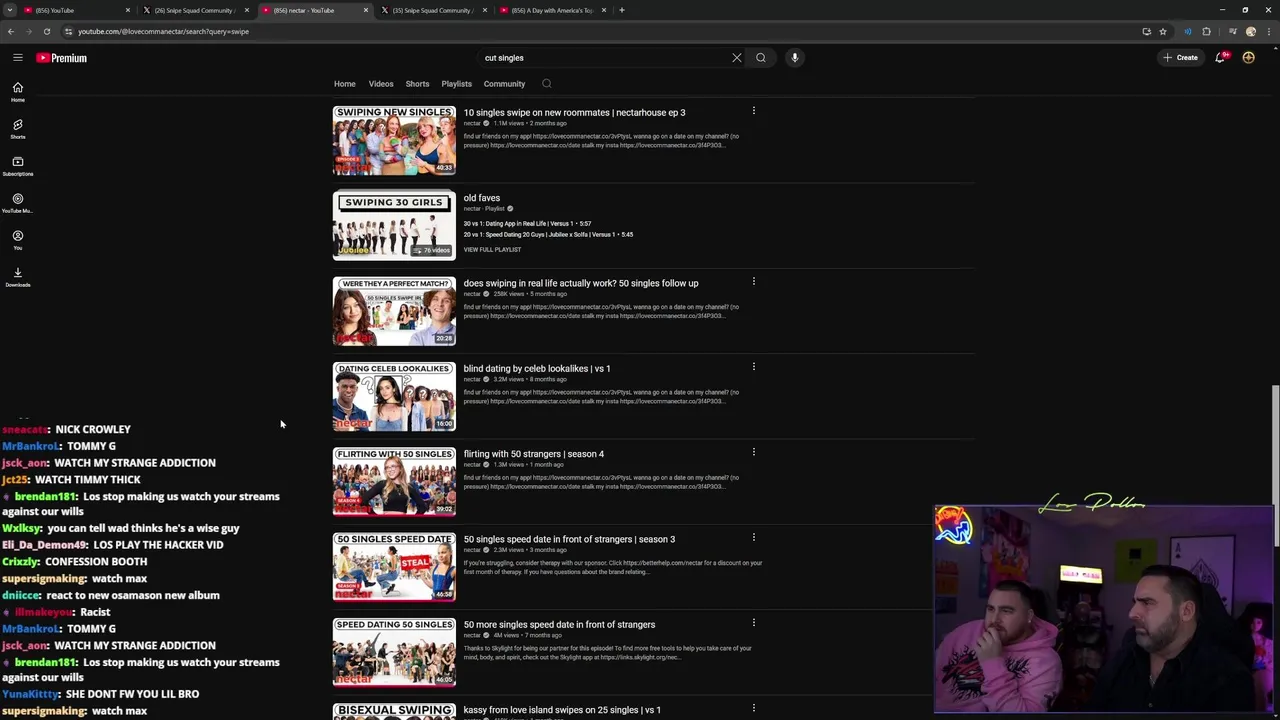Go back in browser history
1280x720 pixels.
click(11, 31)
